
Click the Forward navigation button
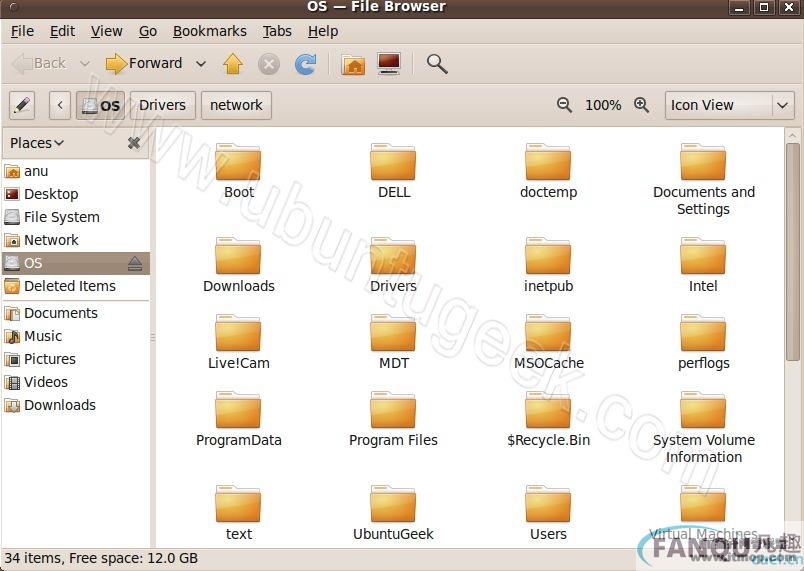pos(144,64)
